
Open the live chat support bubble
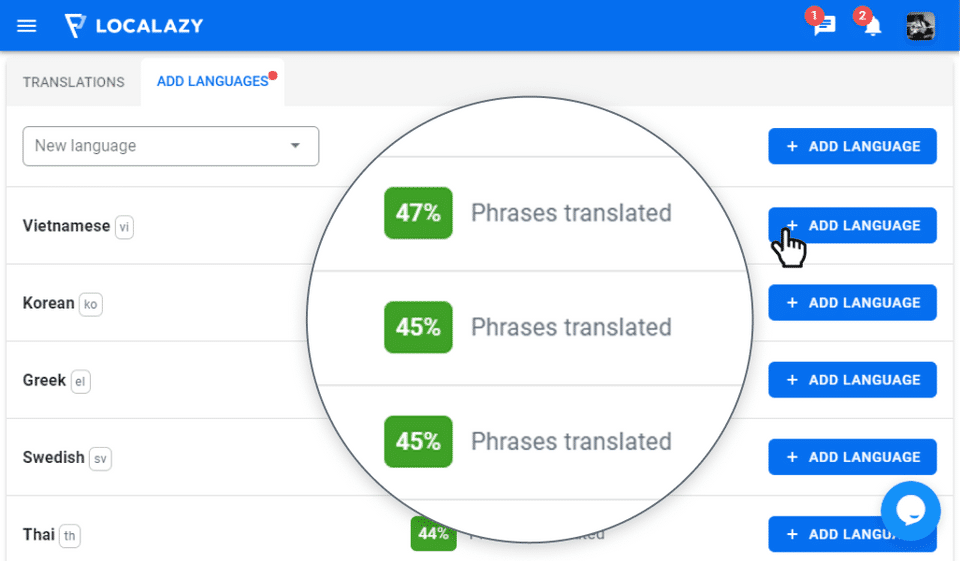(910, 510)
